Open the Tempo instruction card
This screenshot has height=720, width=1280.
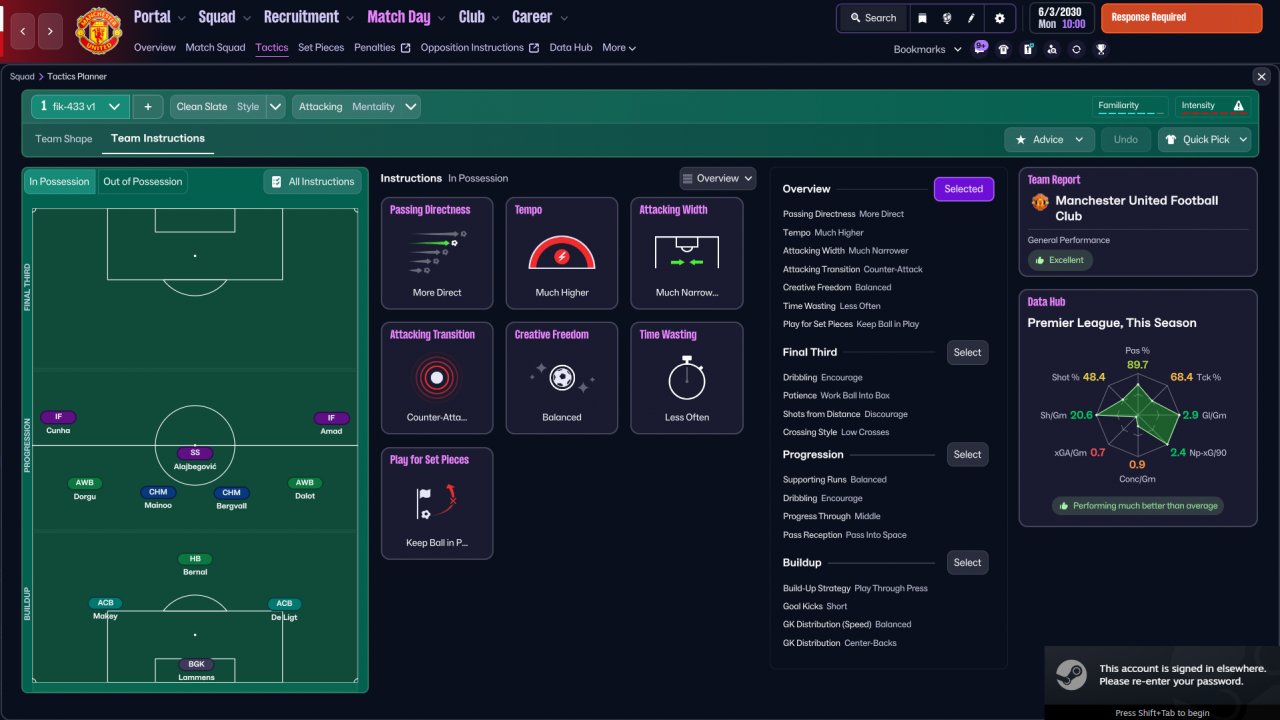pos(562,252)
